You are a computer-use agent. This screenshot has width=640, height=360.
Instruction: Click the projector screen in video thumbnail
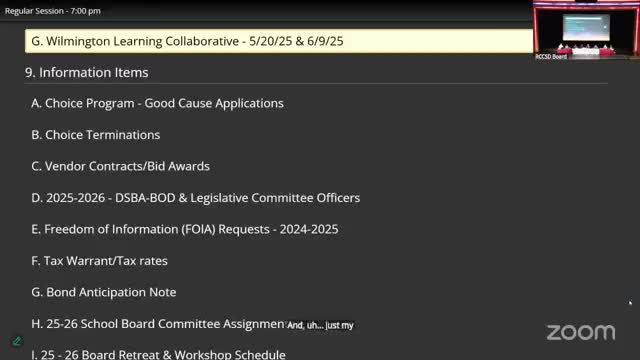[x=586, y=27]
